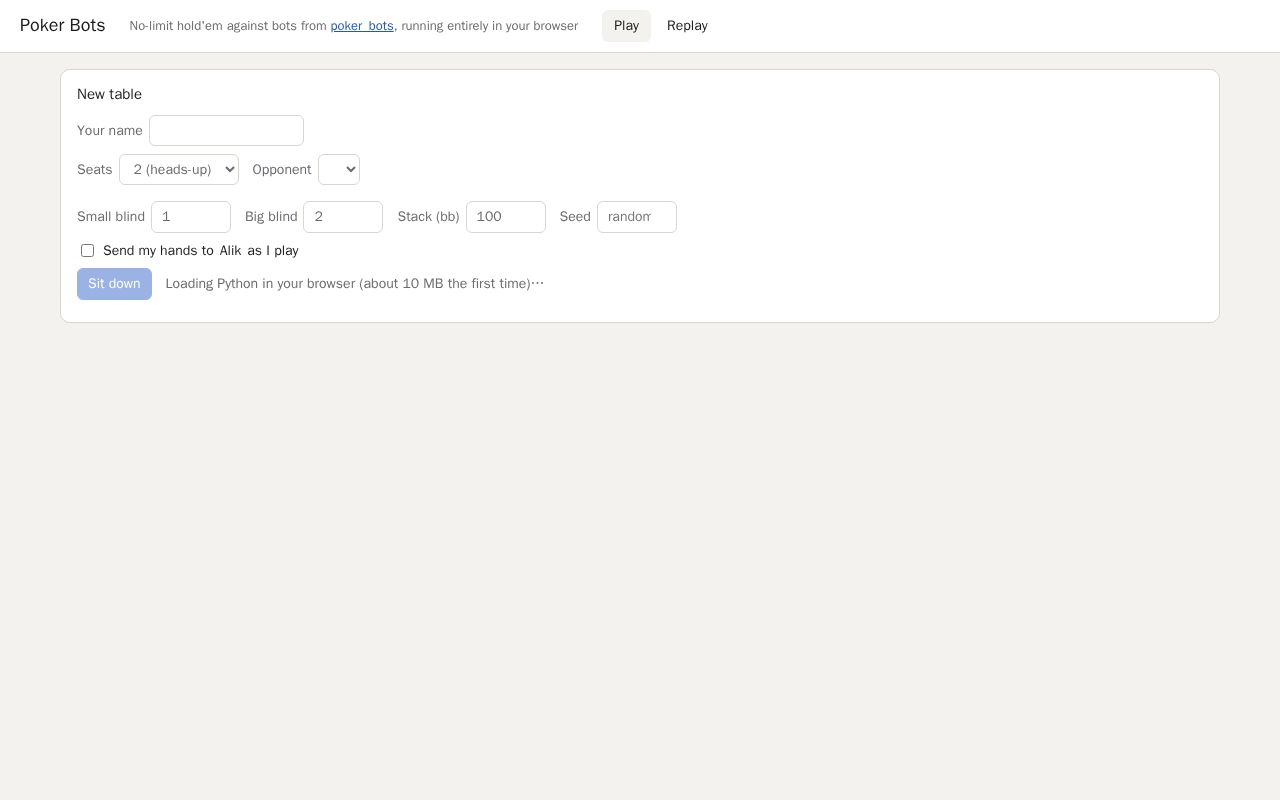
Task: Open the Opponent dropdown
Action: [x=339, y=170]
